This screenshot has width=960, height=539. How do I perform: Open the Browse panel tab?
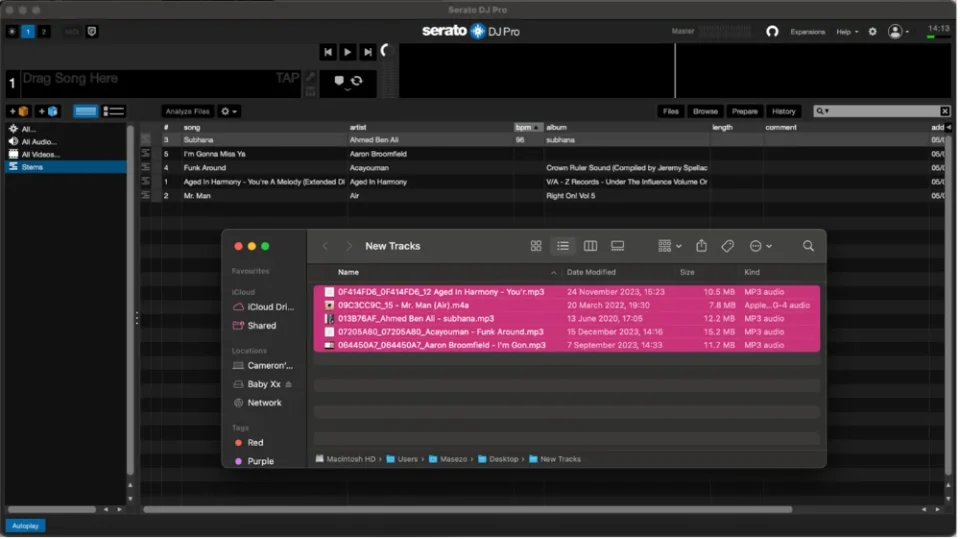point(707,111)
